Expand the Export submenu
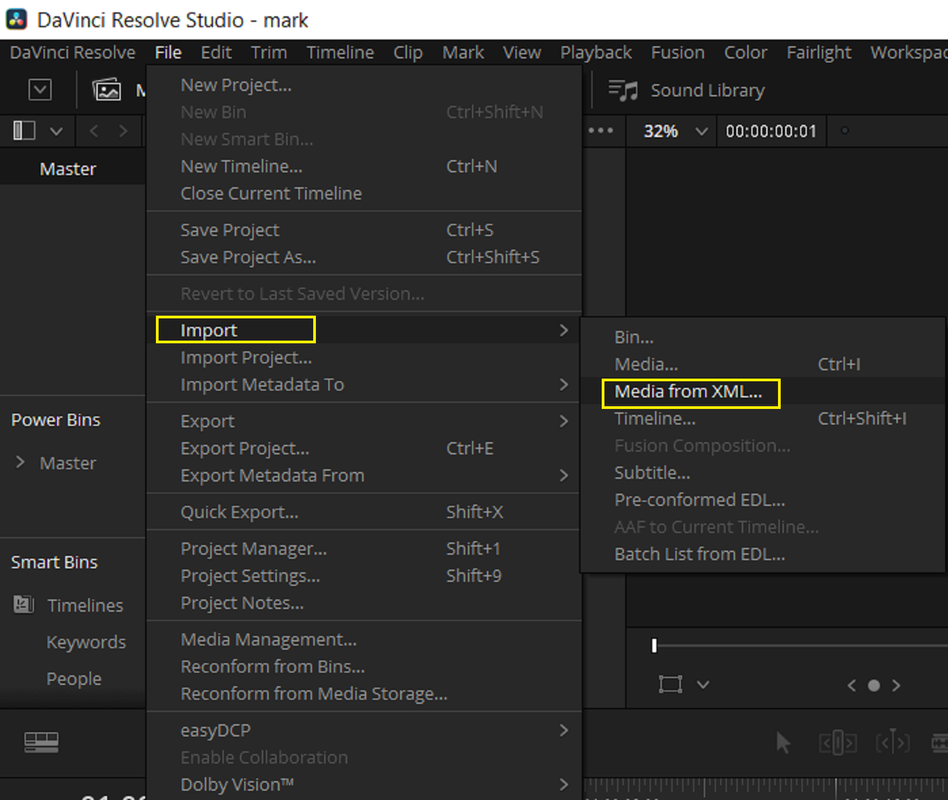Image resolution: width=948 pixels, height=800 pixels. (x=563, y=421)
